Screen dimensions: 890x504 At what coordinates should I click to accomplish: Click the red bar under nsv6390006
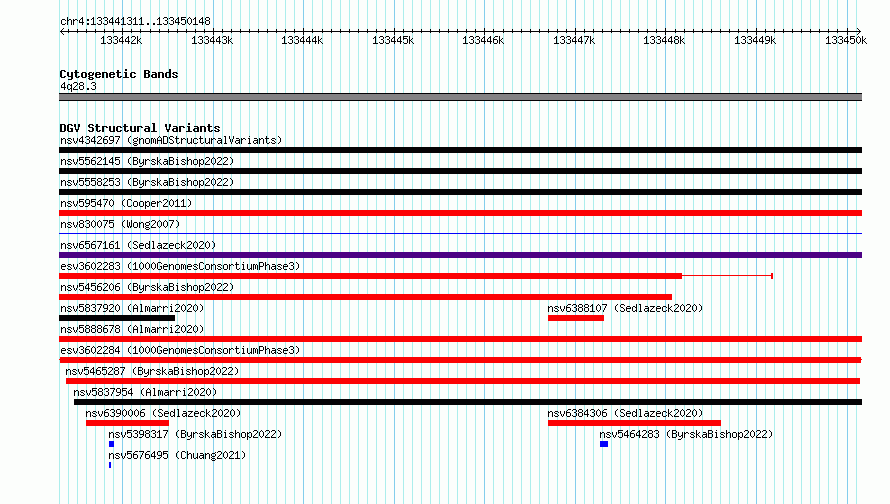click(x=127, y=423)
